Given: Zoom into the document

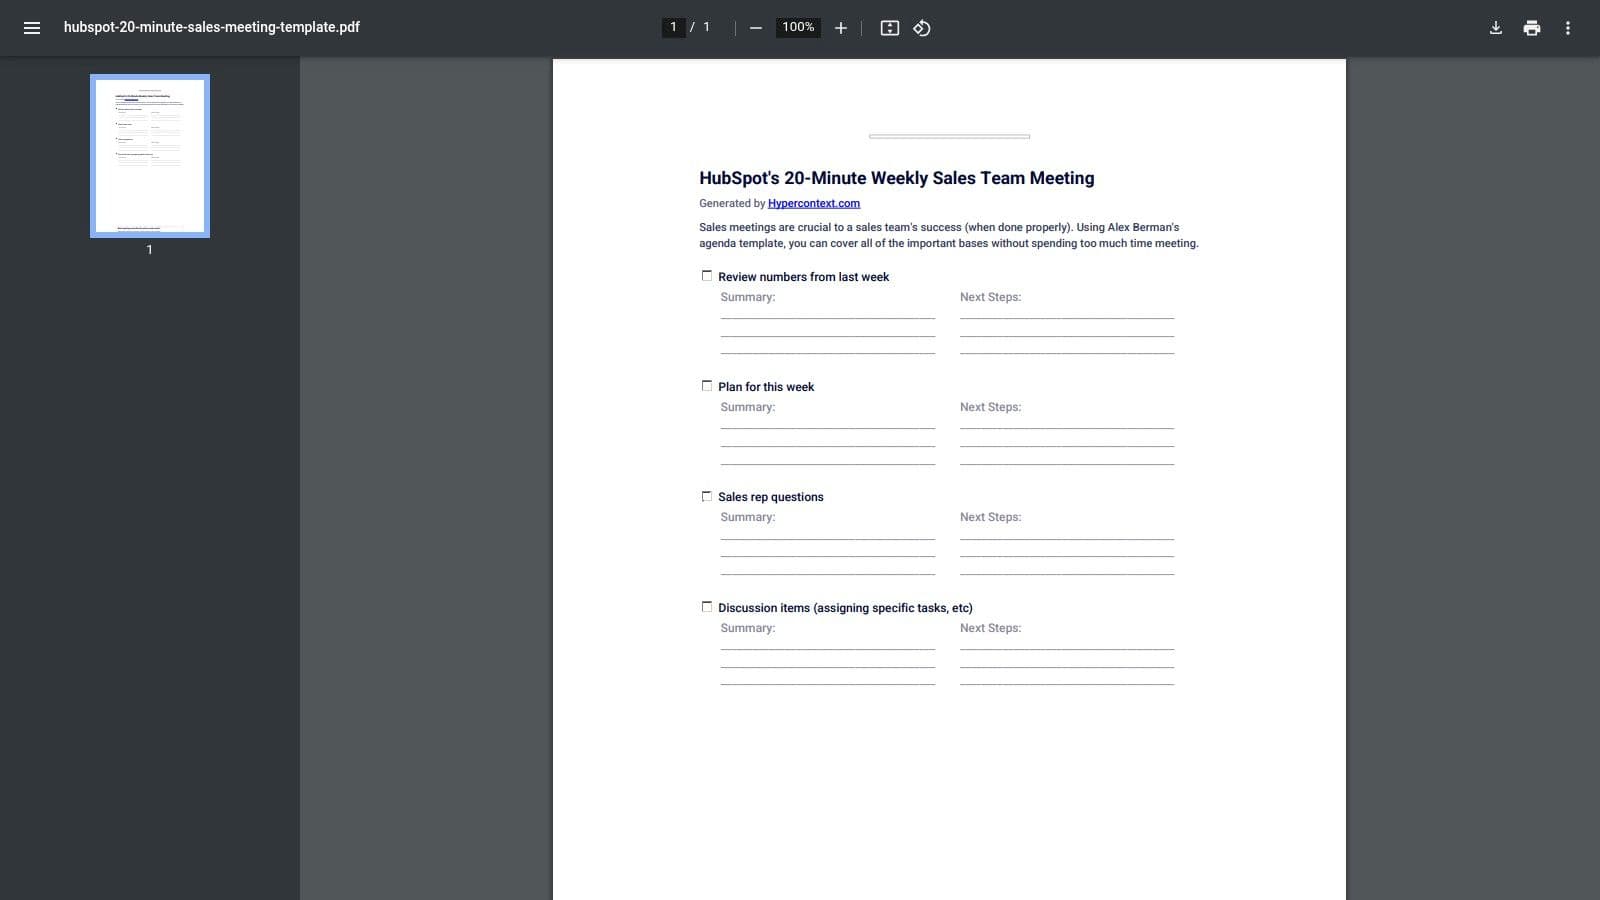Looking at the screenshot, I should coord(840,28).
